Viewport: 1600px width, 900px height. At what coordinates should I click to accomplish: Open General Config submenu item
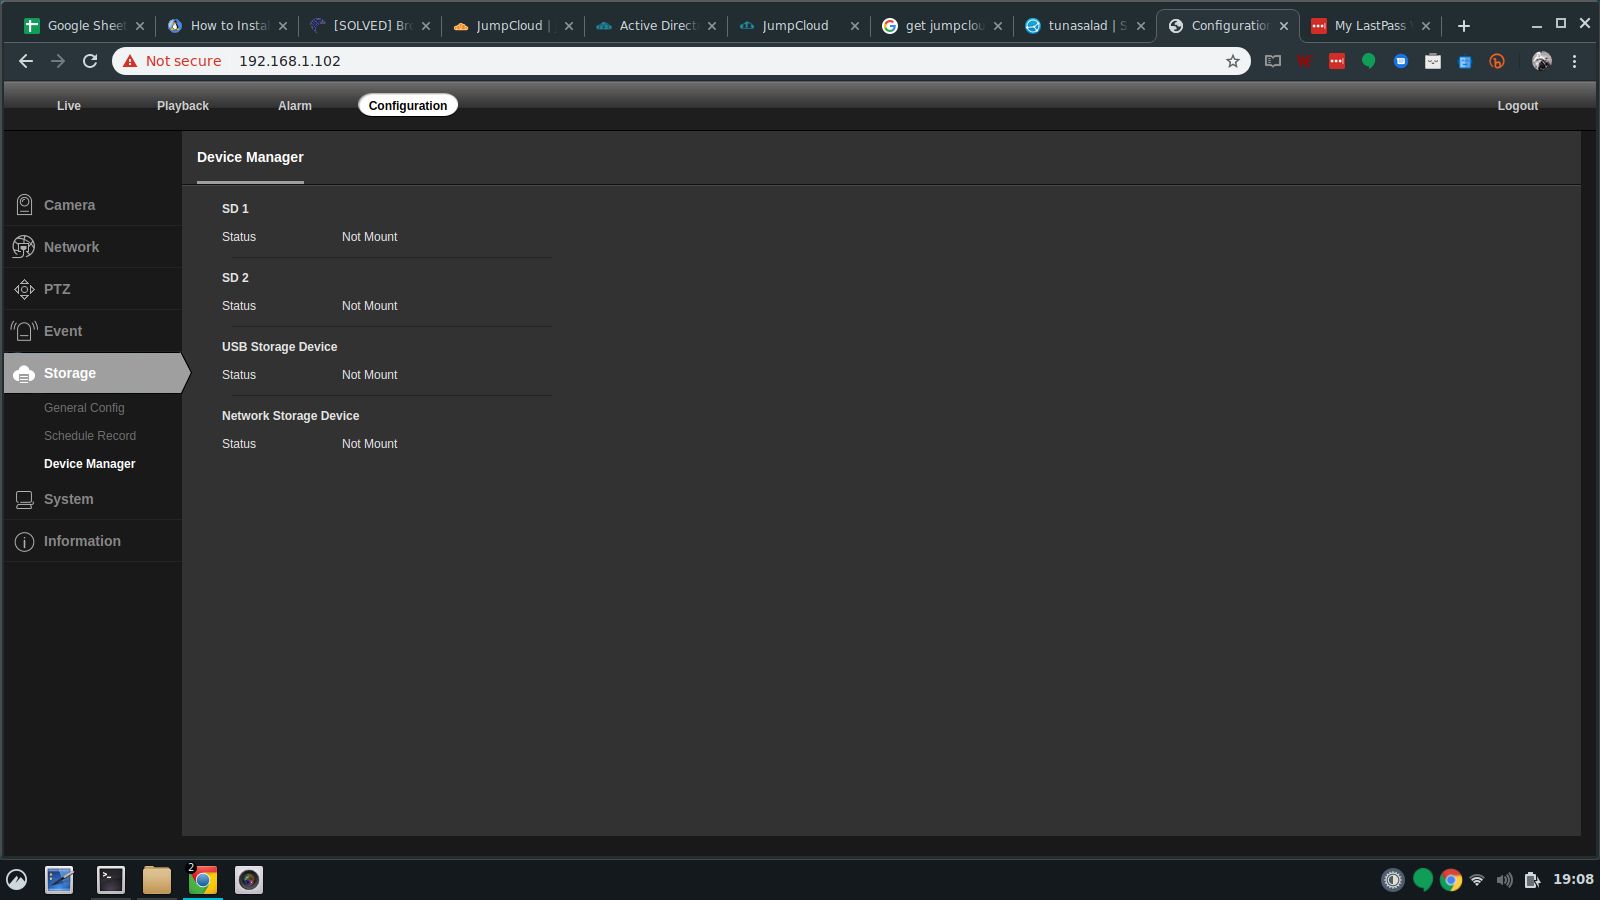tap(84, 408)
